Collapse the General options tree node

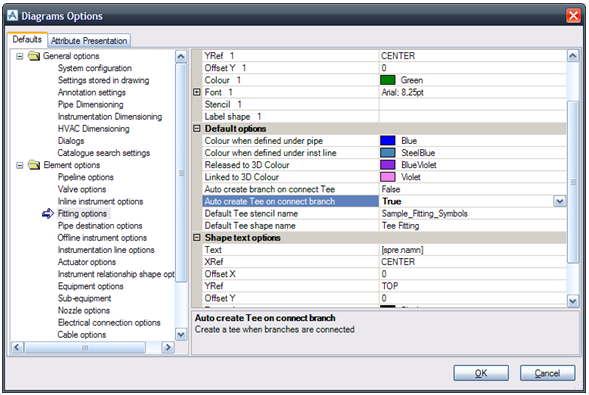coord(20,56)
